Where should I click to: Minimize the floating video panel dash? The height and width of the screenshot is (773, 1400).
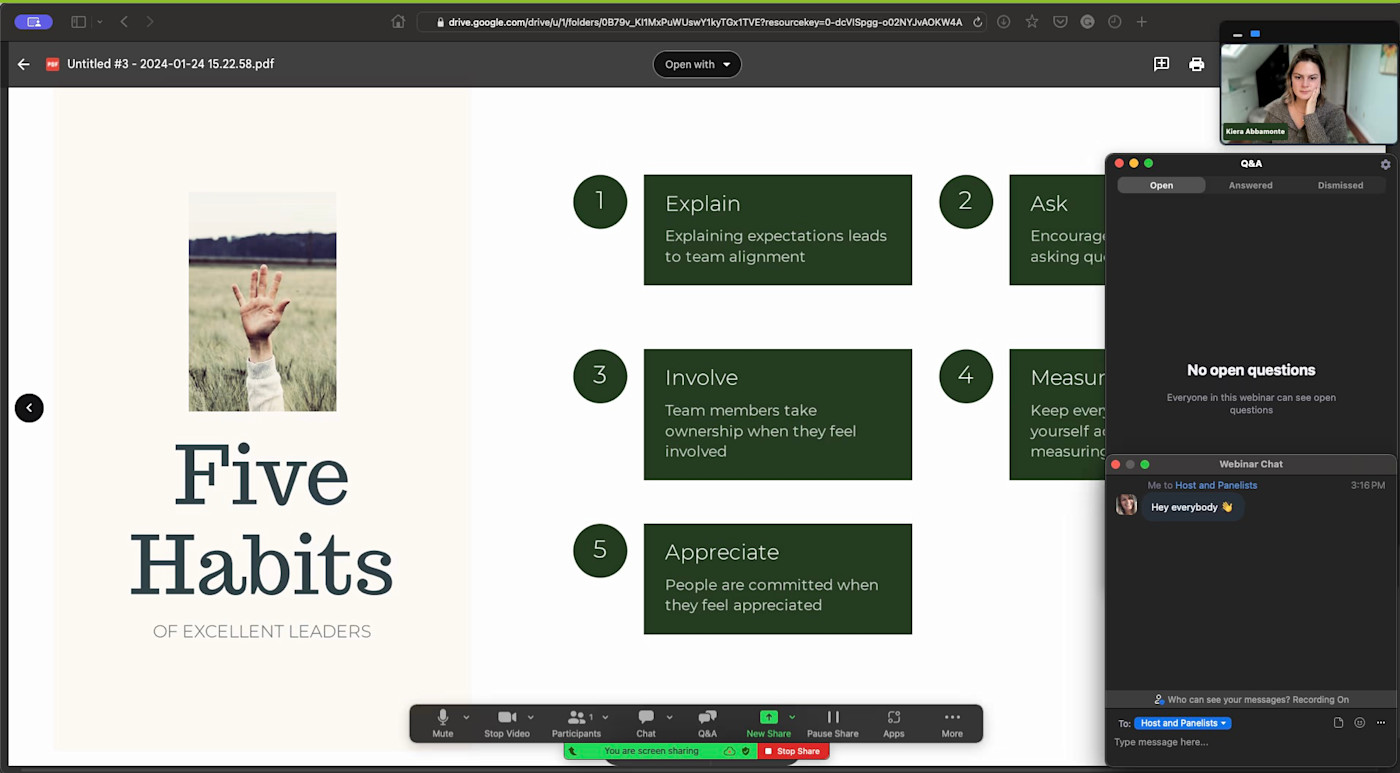1237,35
